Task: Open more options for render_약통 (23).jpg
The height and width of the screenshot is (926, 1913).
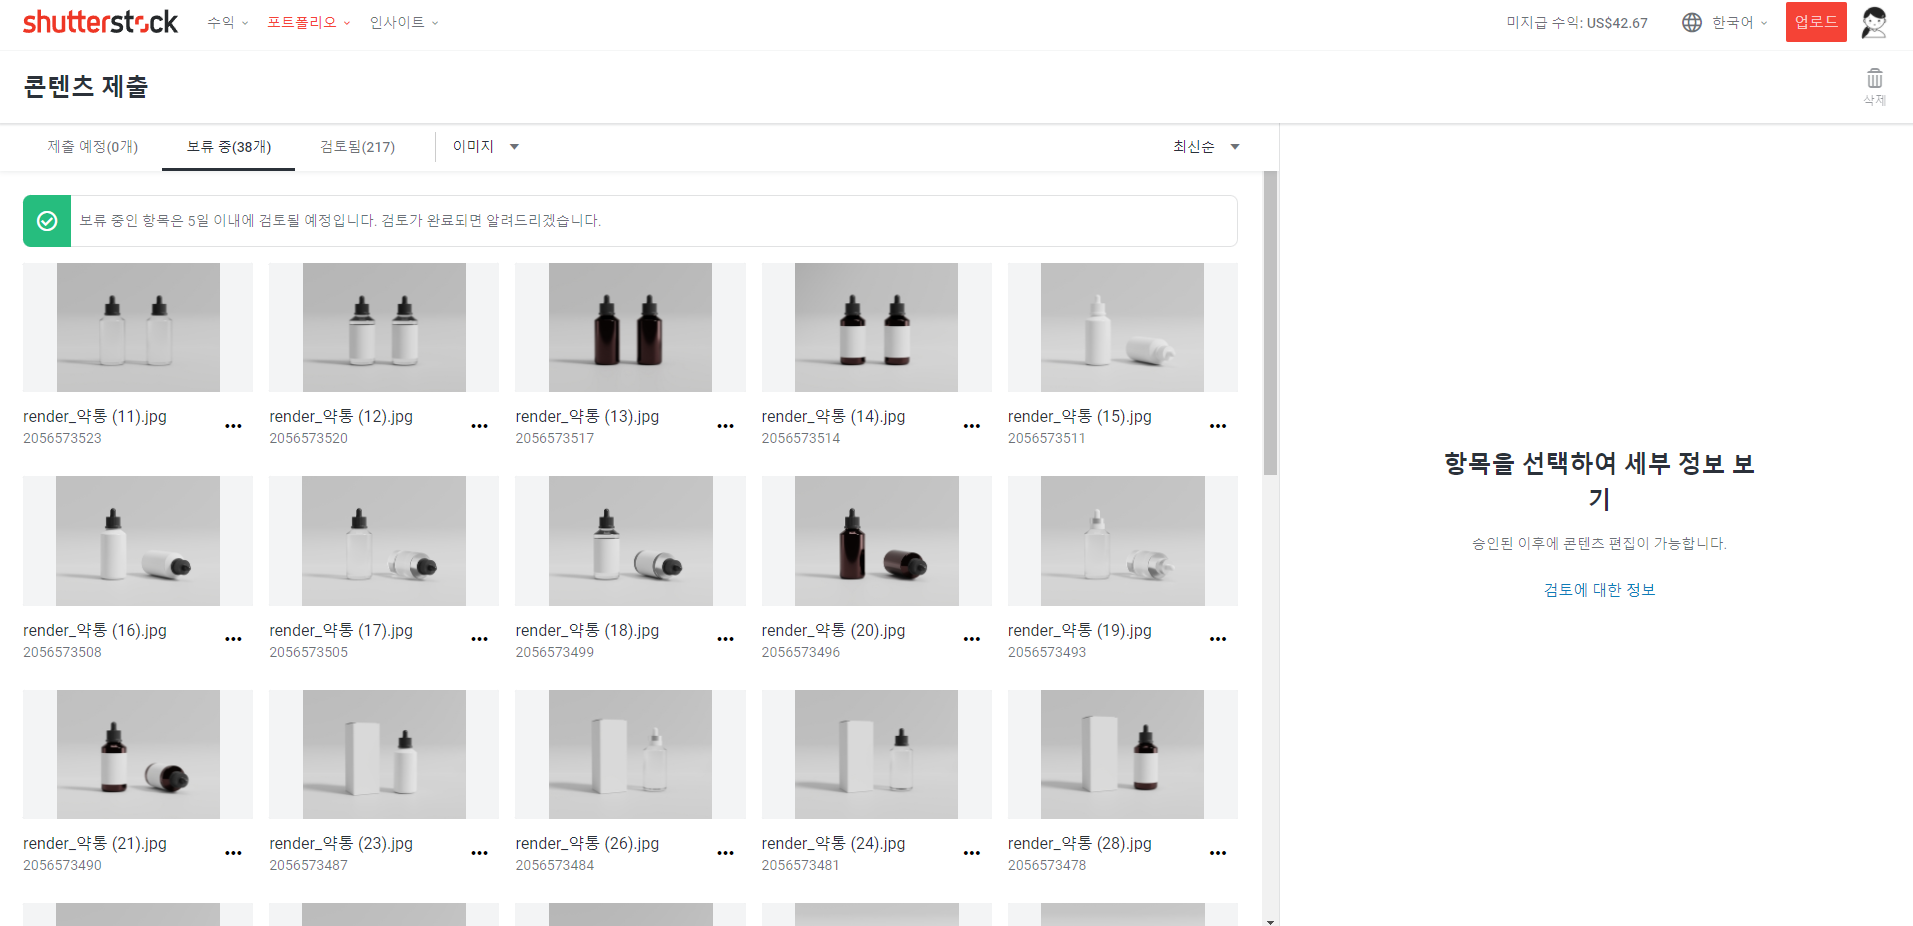Action: (x=479, y=853)
